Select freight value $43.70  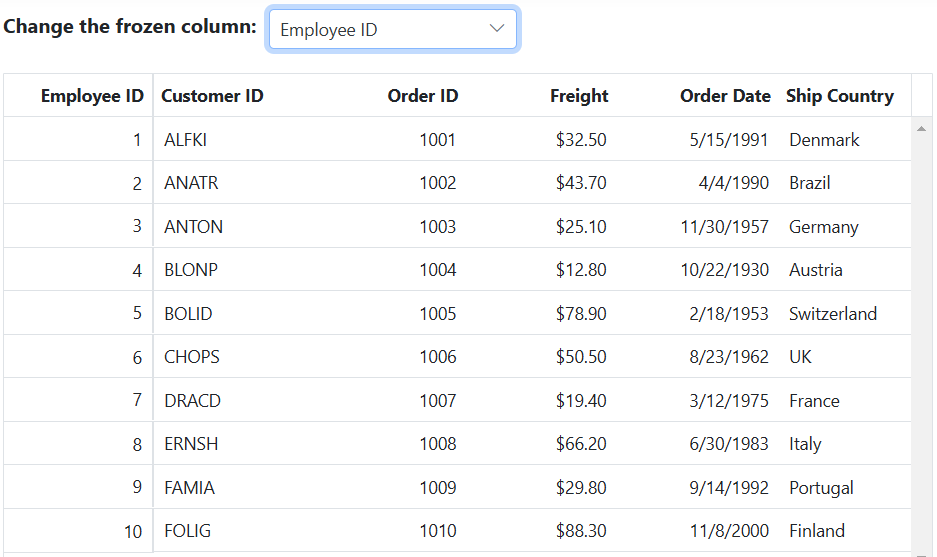pos(581,183)
